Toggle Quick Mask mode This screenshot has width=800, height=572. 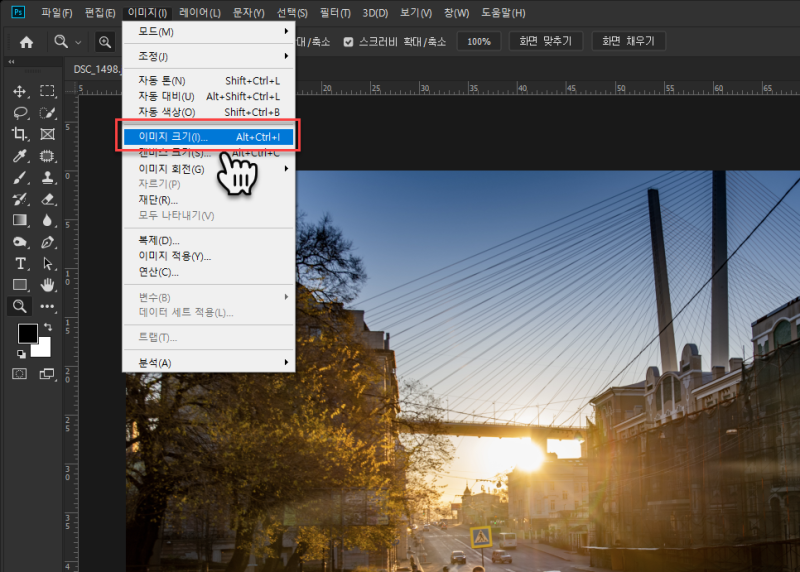19,374
